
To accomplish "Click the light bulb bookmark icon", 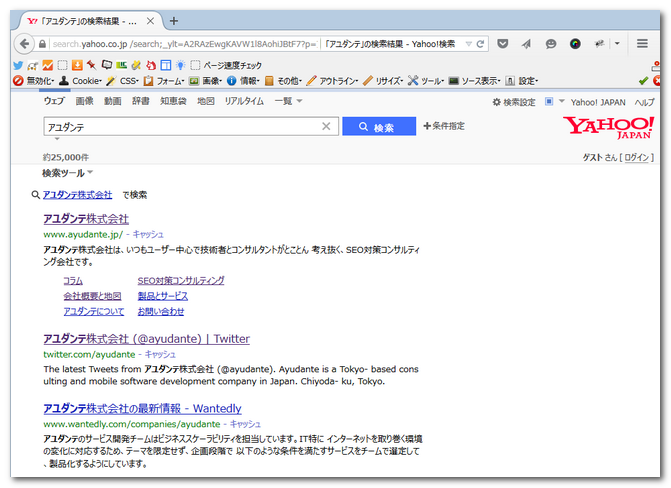I will [180, 65].
